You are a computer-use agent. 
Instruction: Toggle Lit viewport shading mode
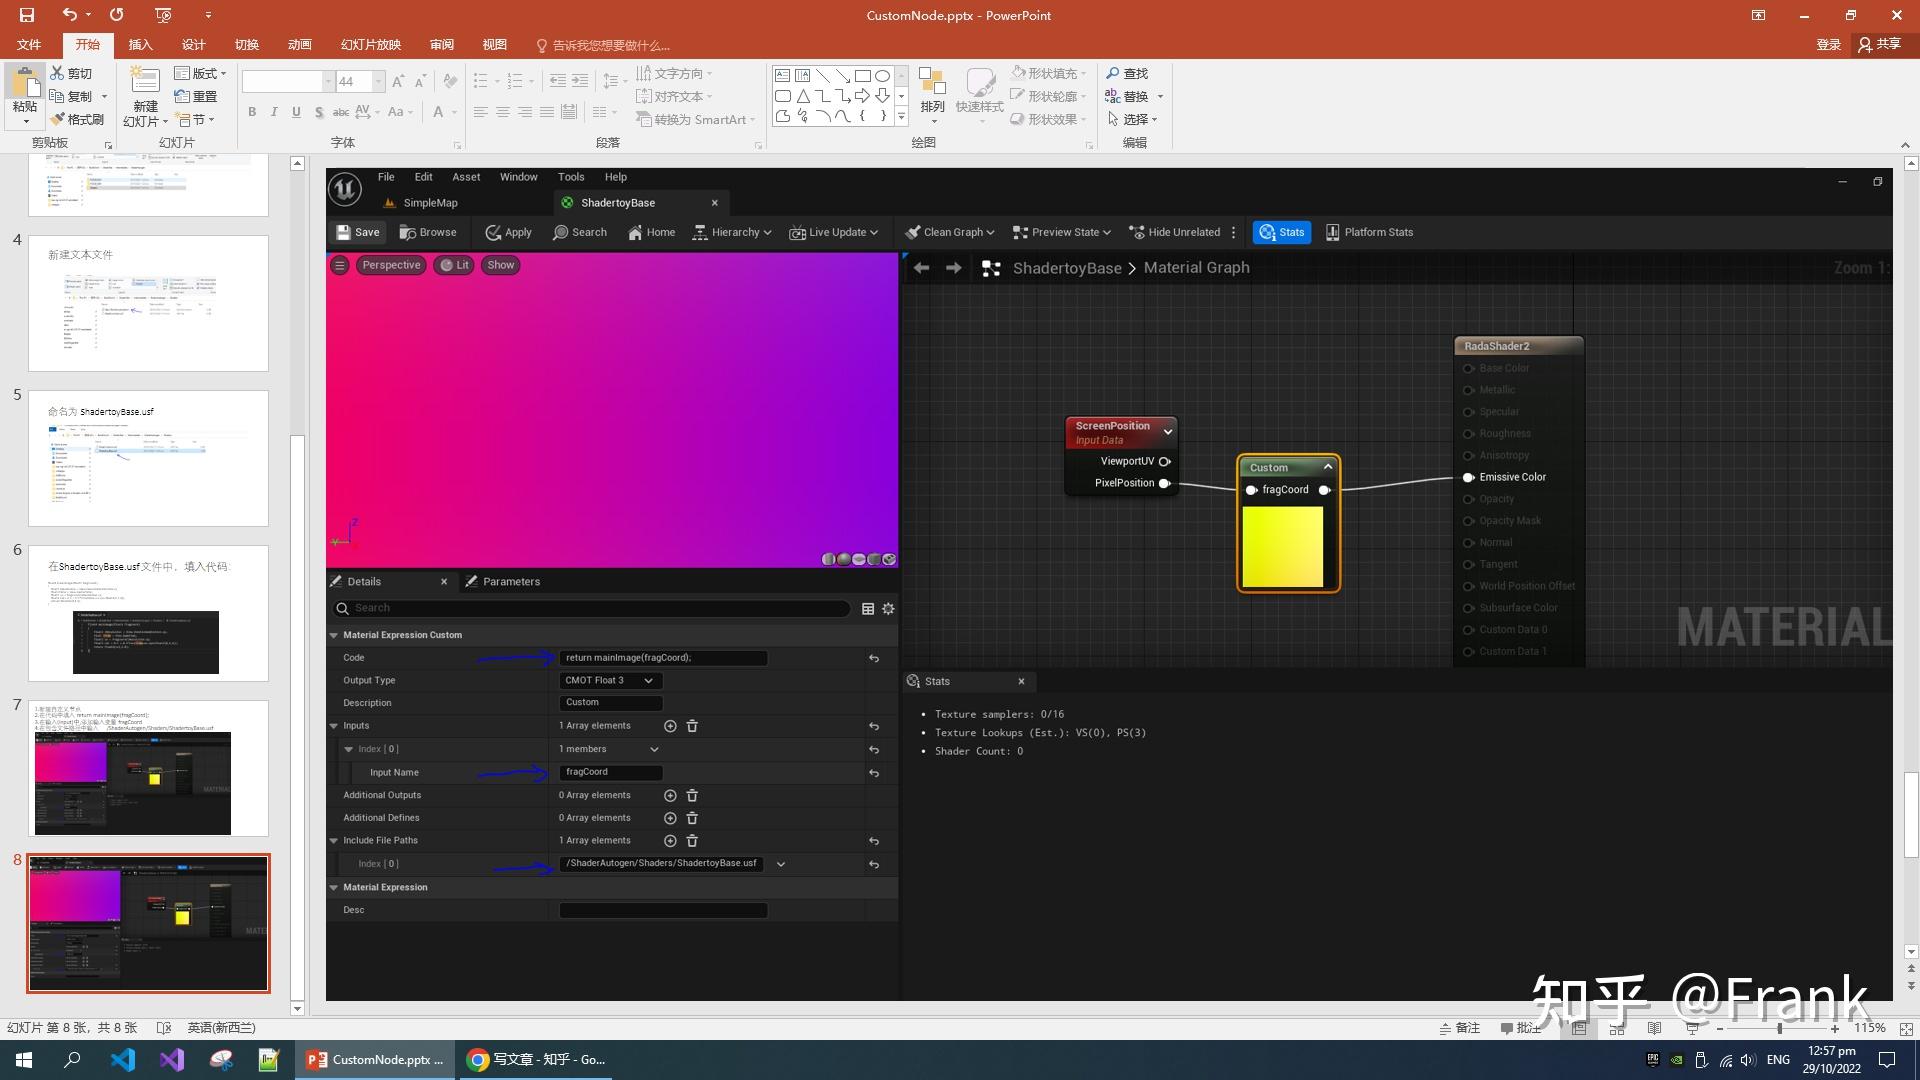(x=454, y=265)
